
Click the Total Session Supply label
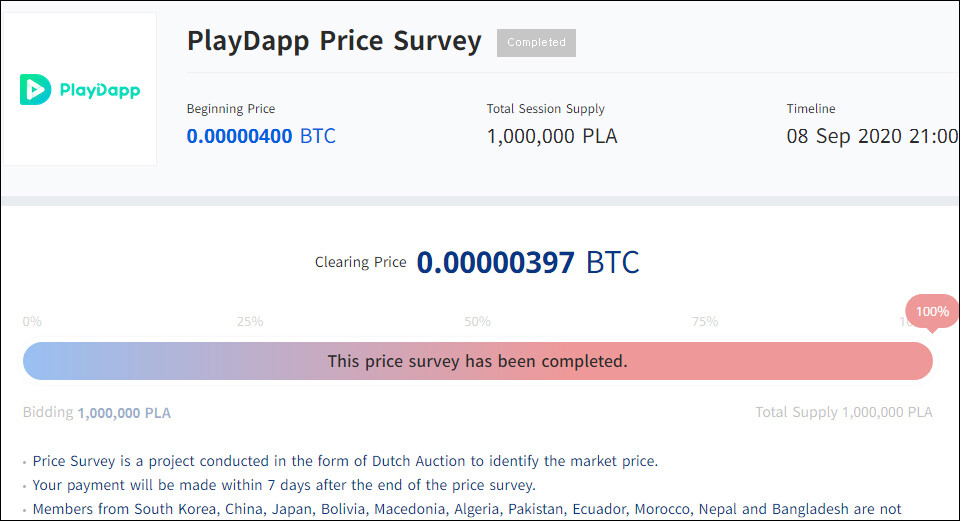click(545, 109)
